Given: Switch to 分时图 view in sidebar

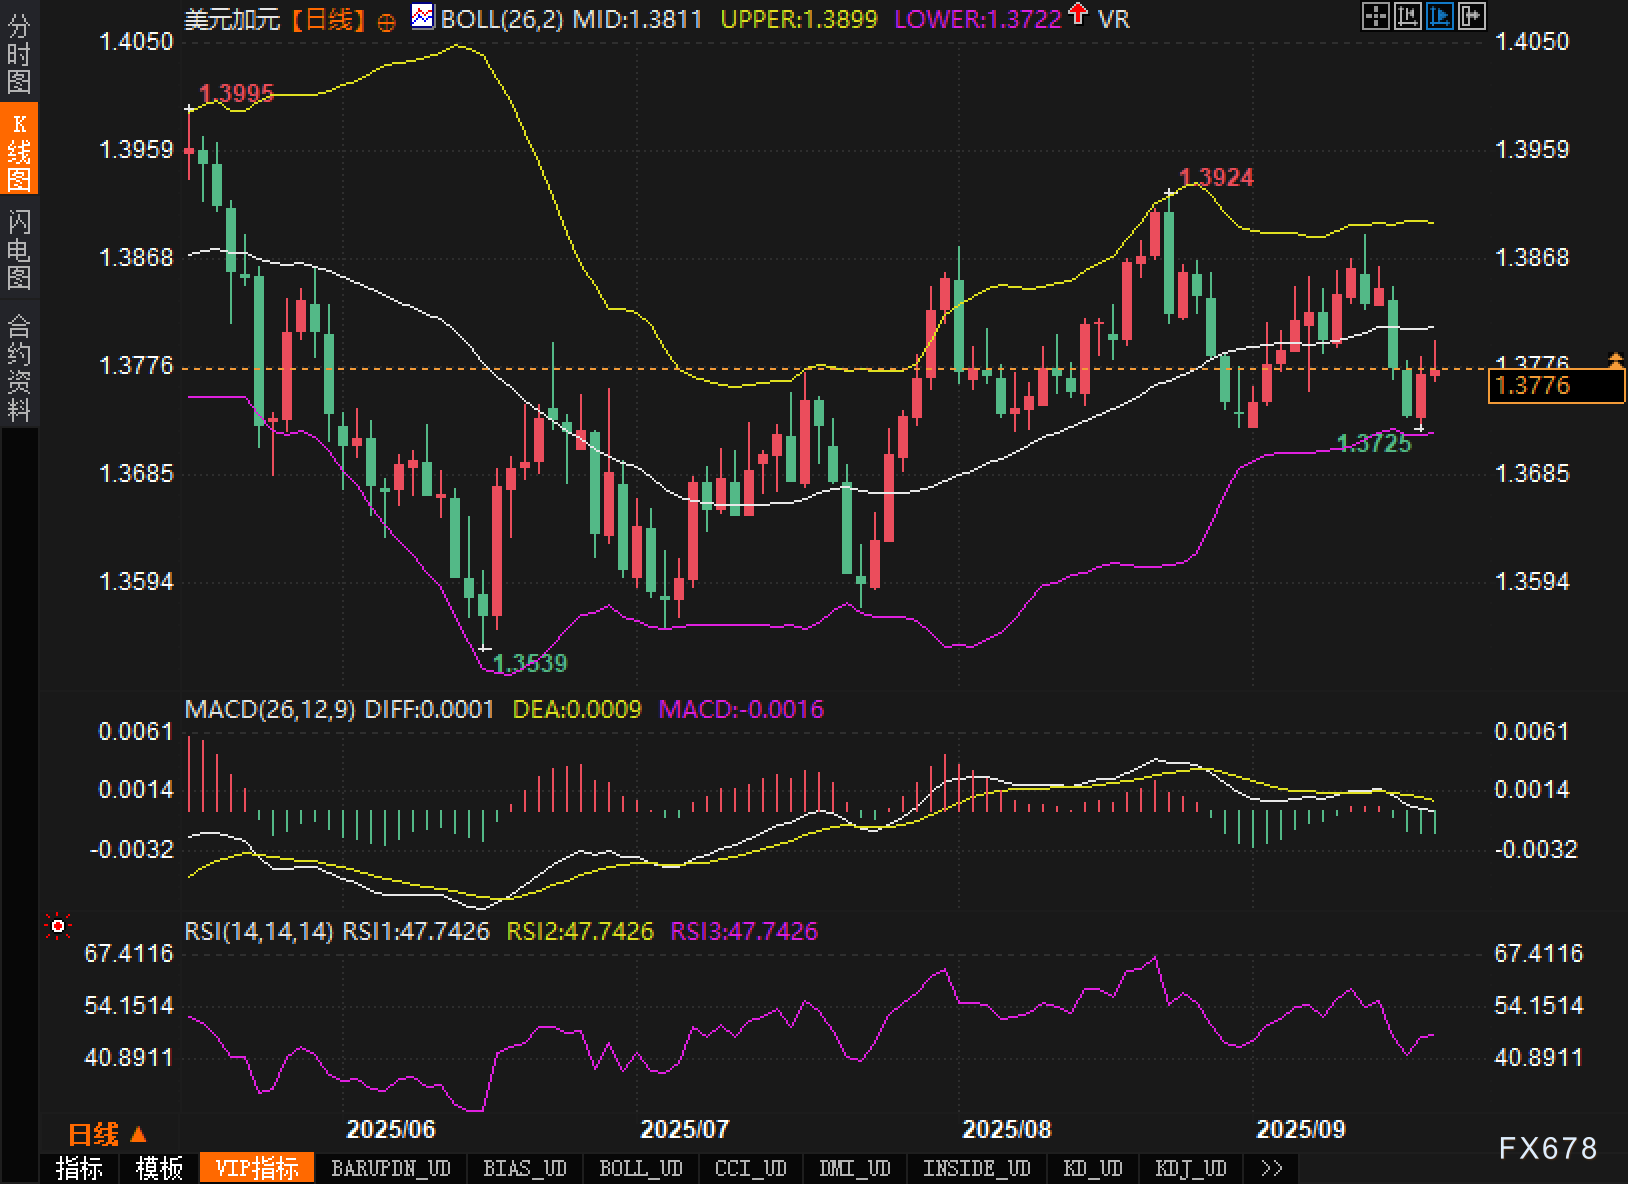Looking at the screenshot, I should click(19, 54).
